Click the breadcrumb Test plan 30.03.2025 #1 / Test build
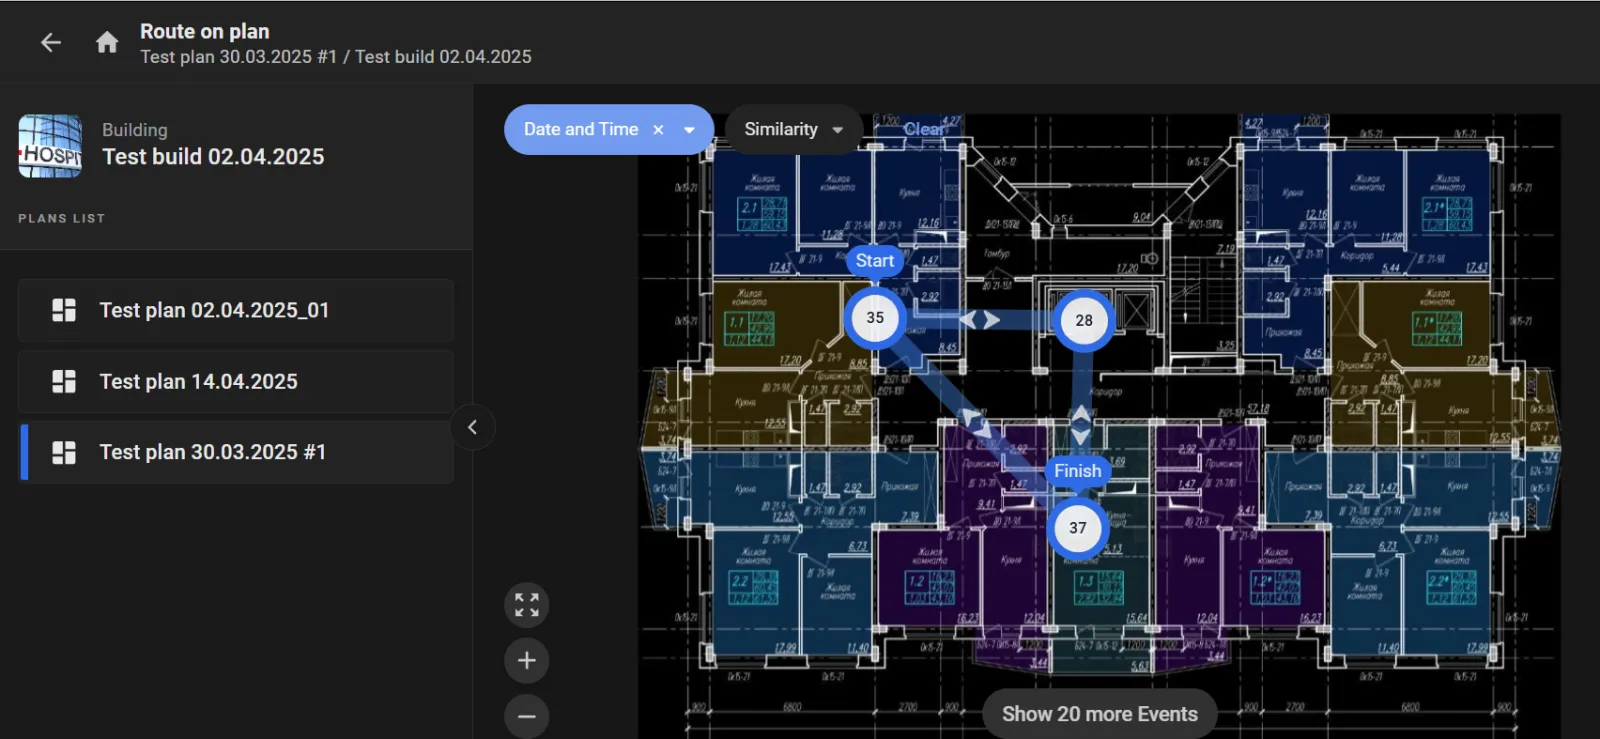The height and width of the screenshot is (739, 1600). pyautogui.click(x=336, y=57)
